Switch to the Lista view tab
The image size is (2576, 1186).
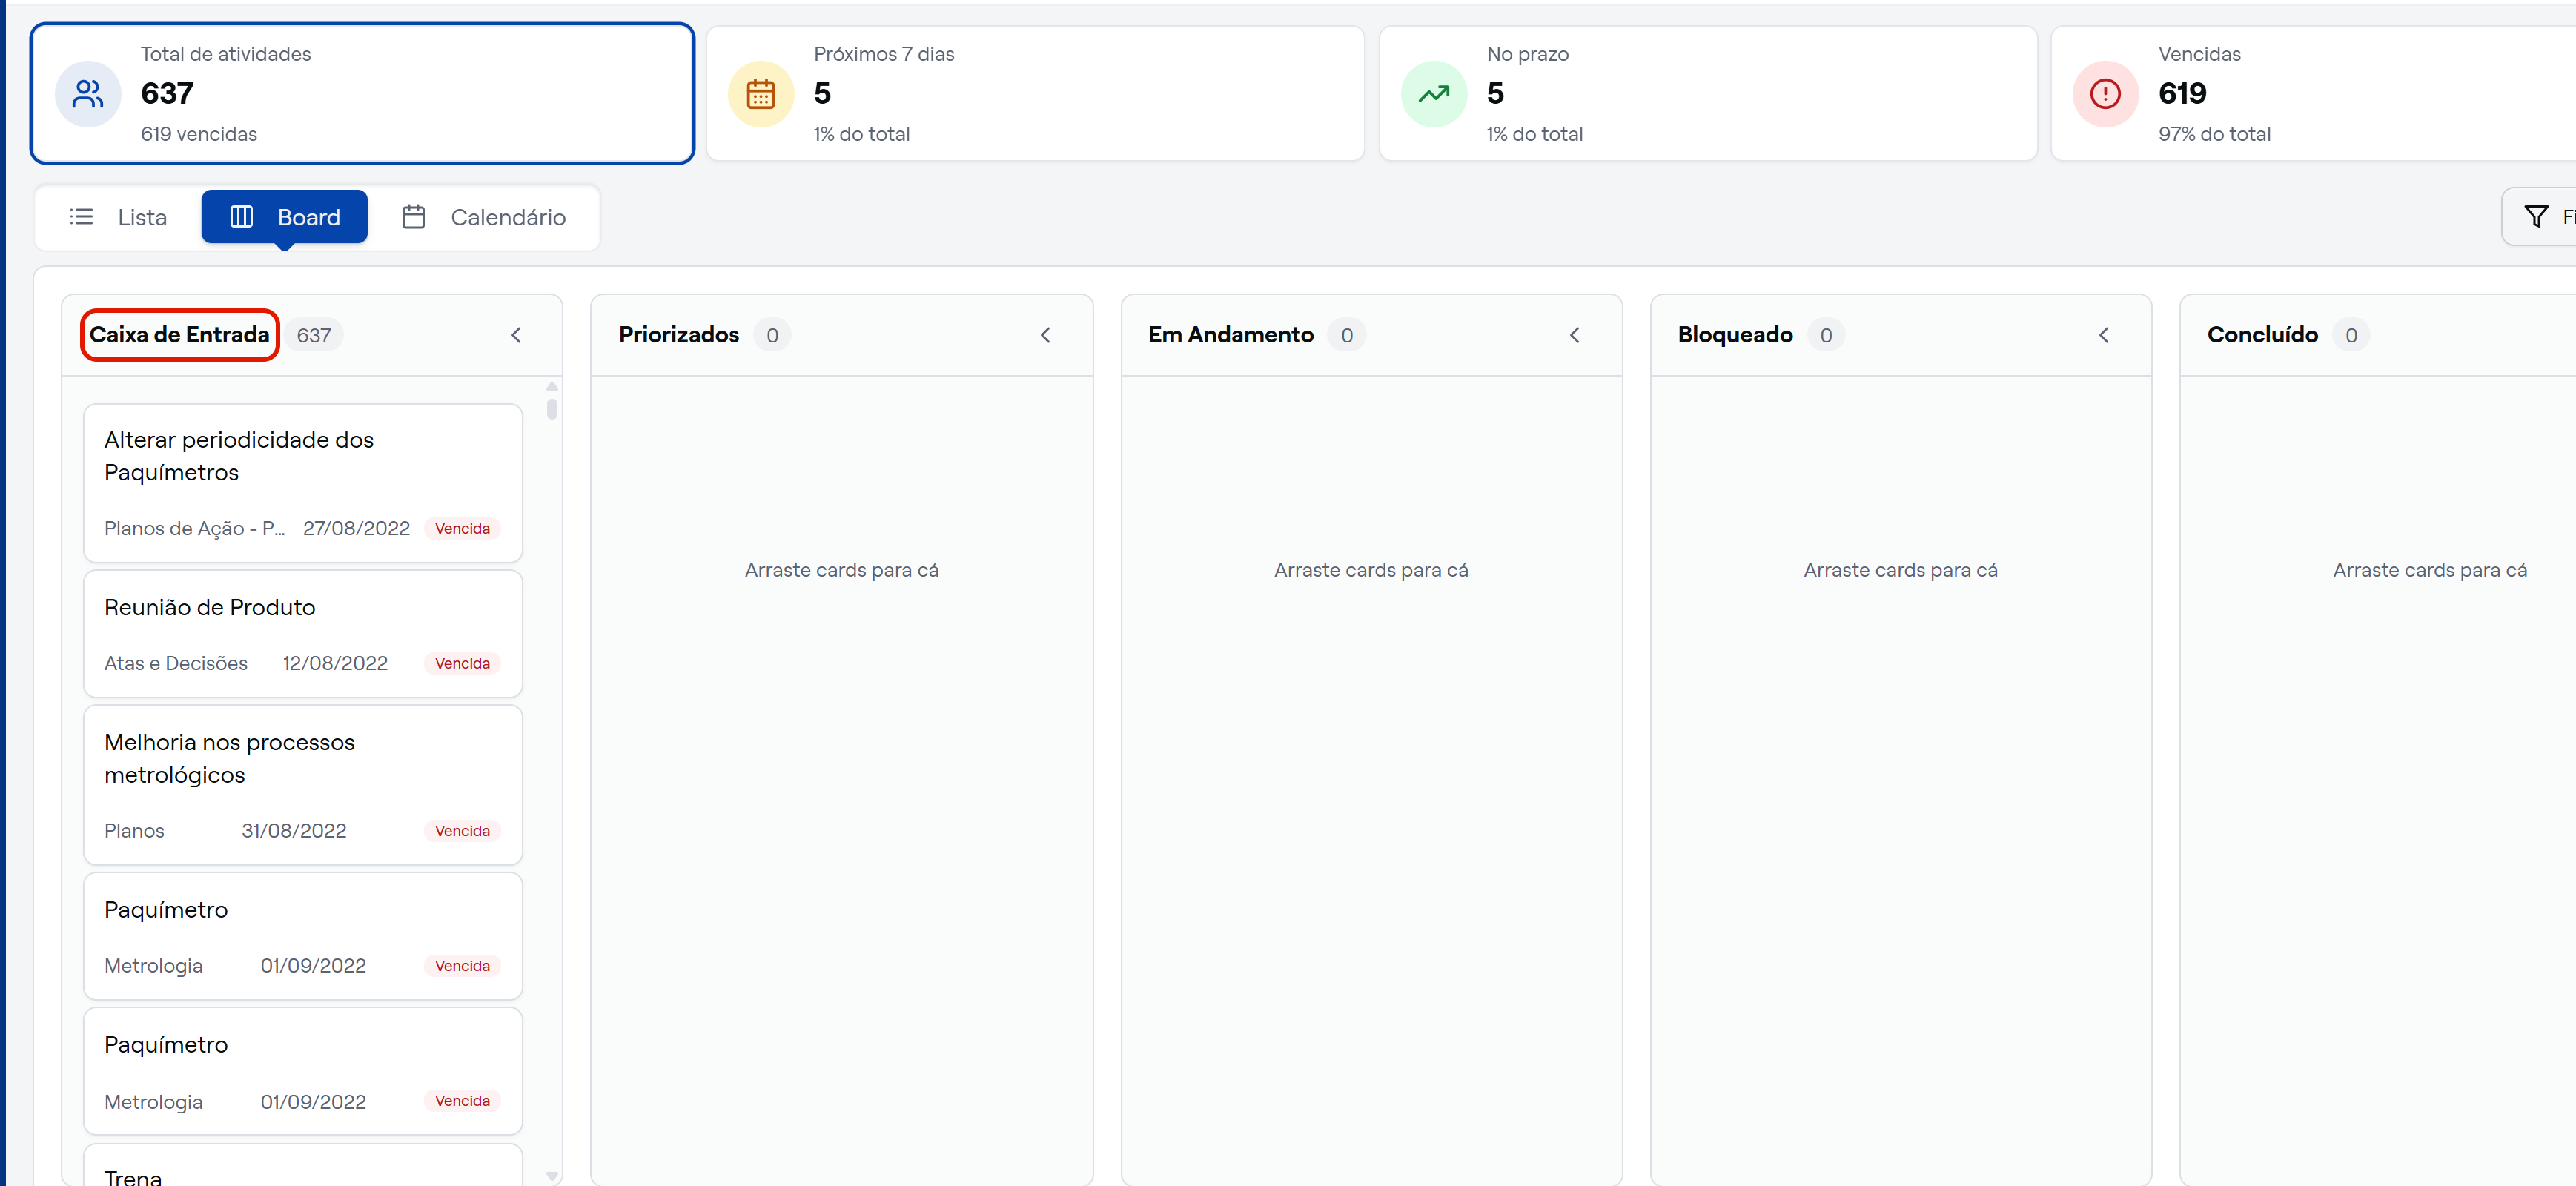pyautogui.click(x=119, y=217)
